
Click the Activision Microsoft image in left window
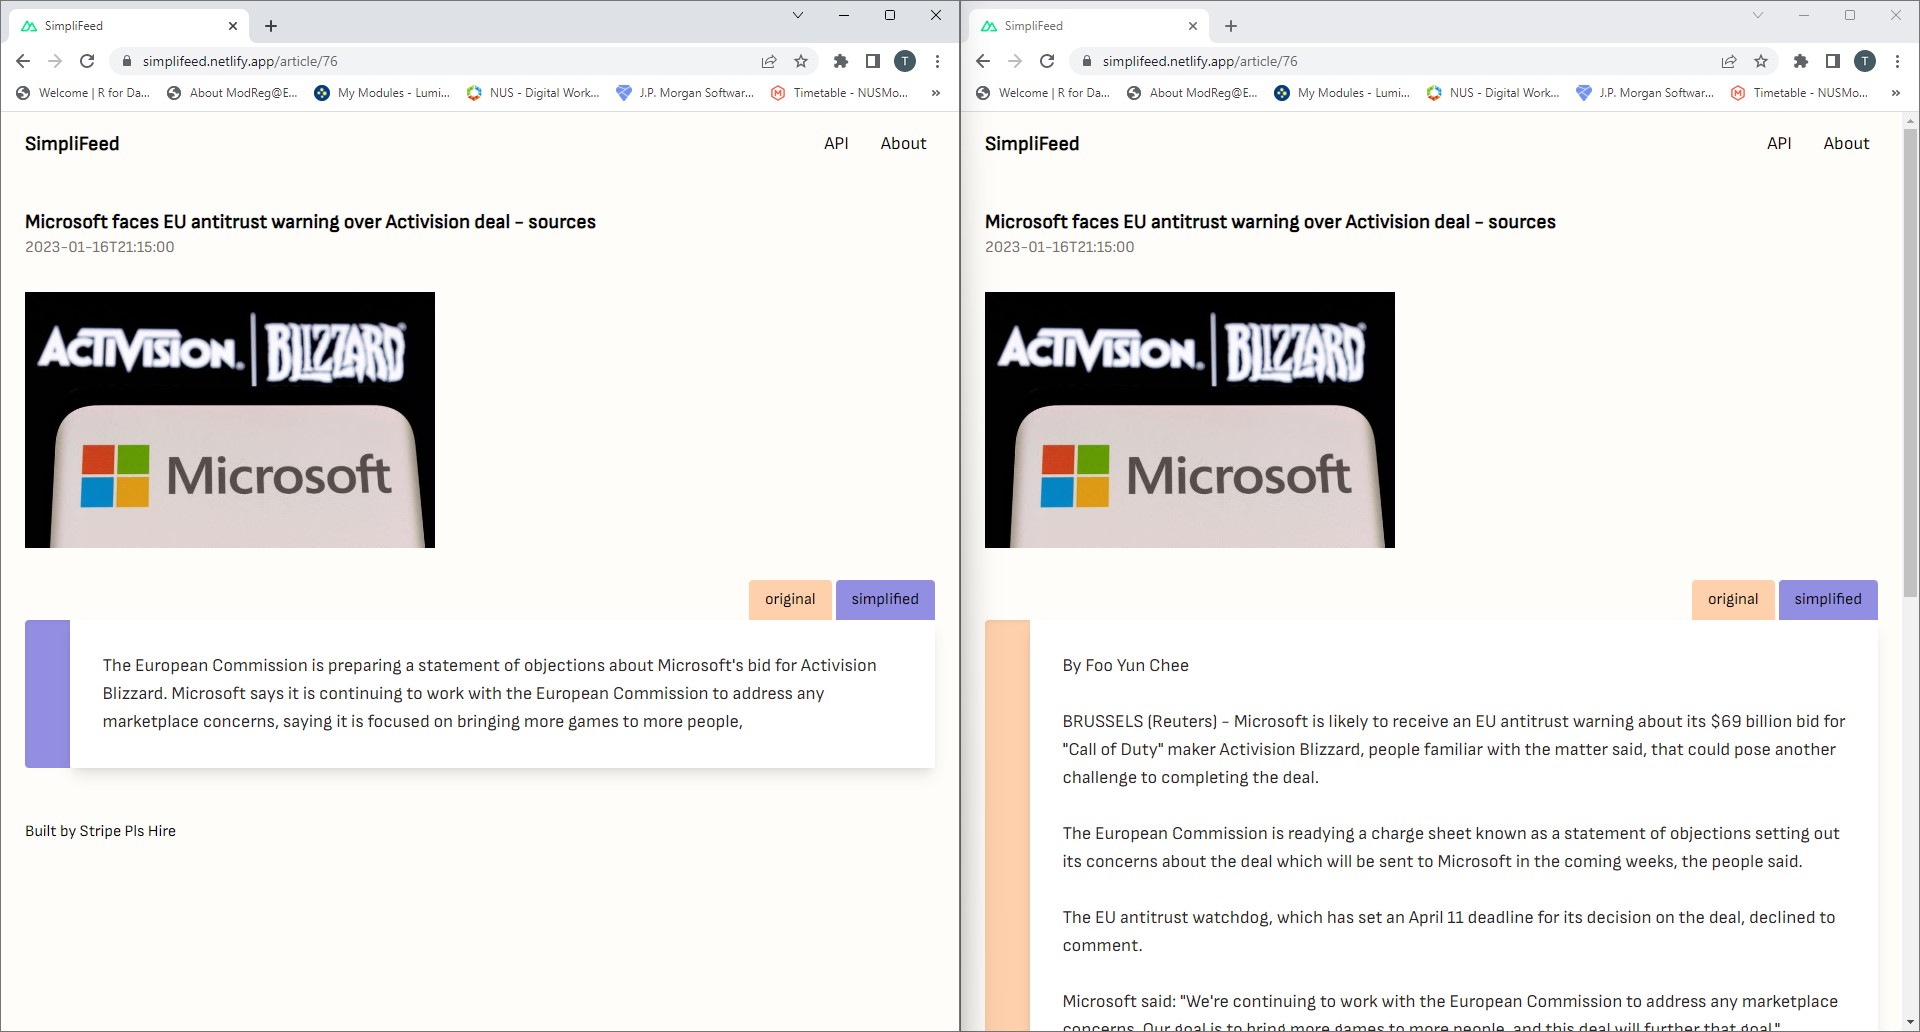tap(230, 420)
